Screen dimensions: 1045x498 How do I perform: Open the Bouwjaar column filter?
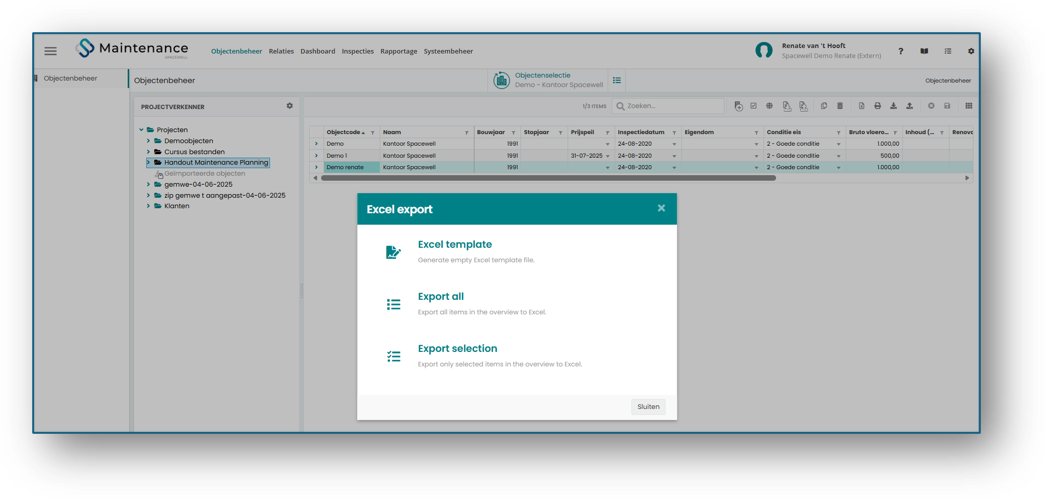pos(513,133)
